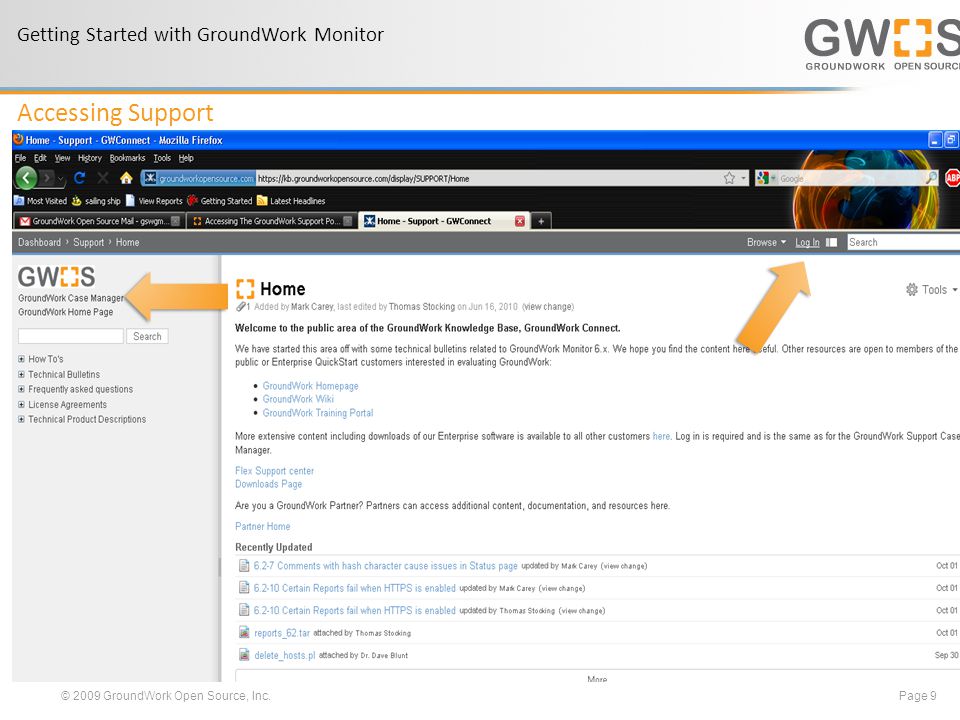Open the GroundWork Wiki link

[298, 399]
